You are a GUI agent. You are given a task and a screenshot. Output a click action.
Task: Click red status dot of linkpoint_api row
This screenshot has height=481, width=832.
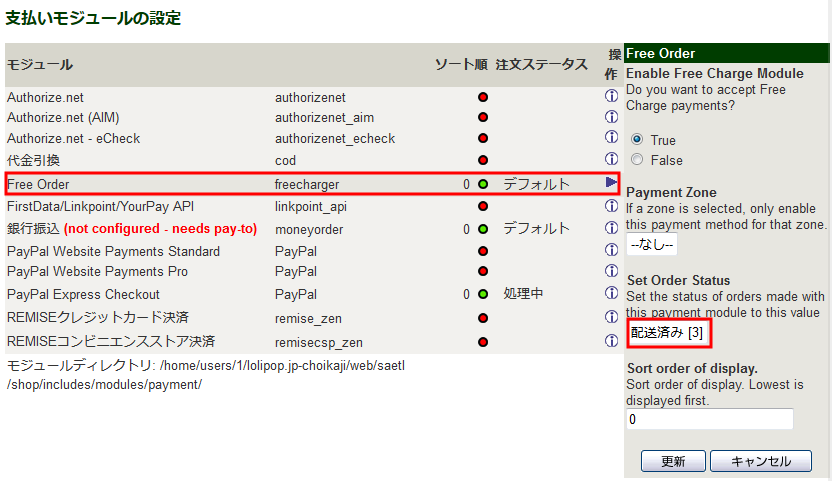pos(483,206)
